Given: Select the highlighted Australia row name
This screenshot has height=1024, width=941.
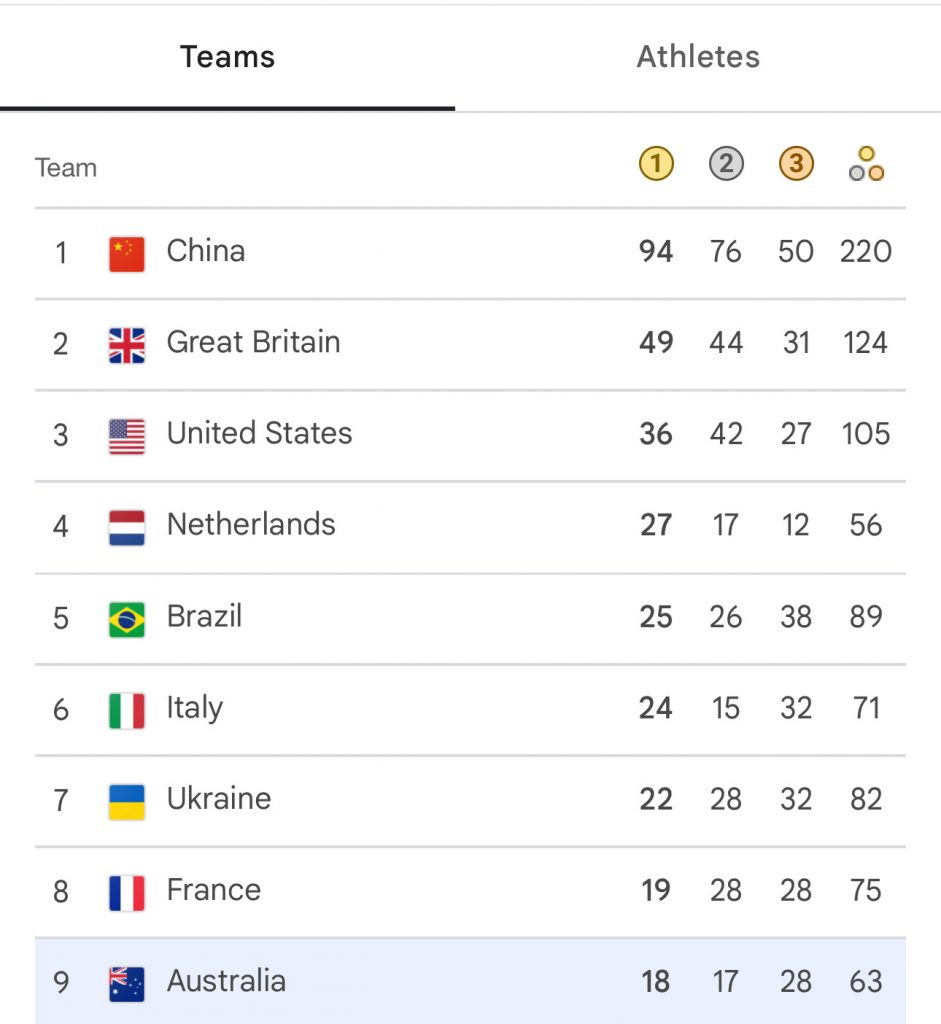Looking at the screenshot, I should [226, 981].
